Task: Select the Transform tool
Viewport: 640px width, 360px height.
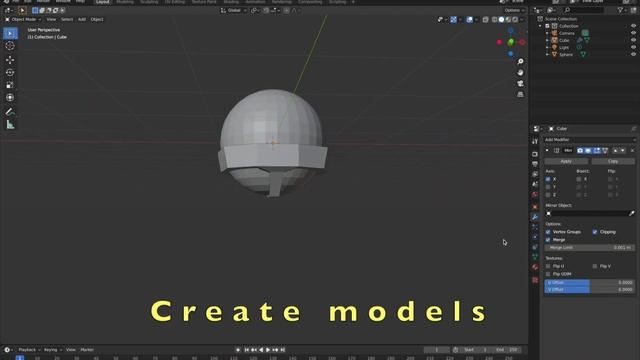Action: 10,98
